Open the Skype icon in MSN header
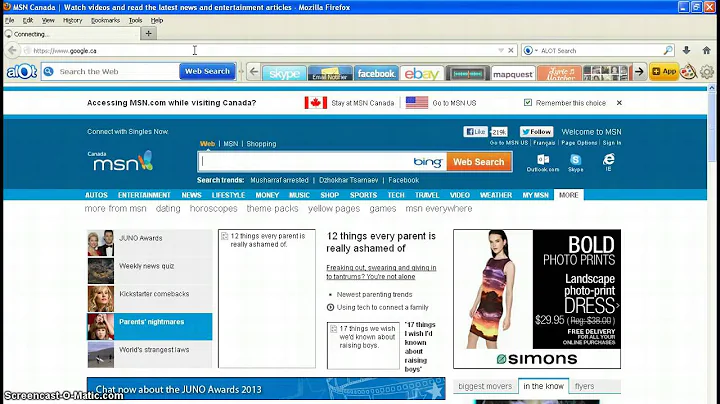720x404 pixels. click(575, 163)
